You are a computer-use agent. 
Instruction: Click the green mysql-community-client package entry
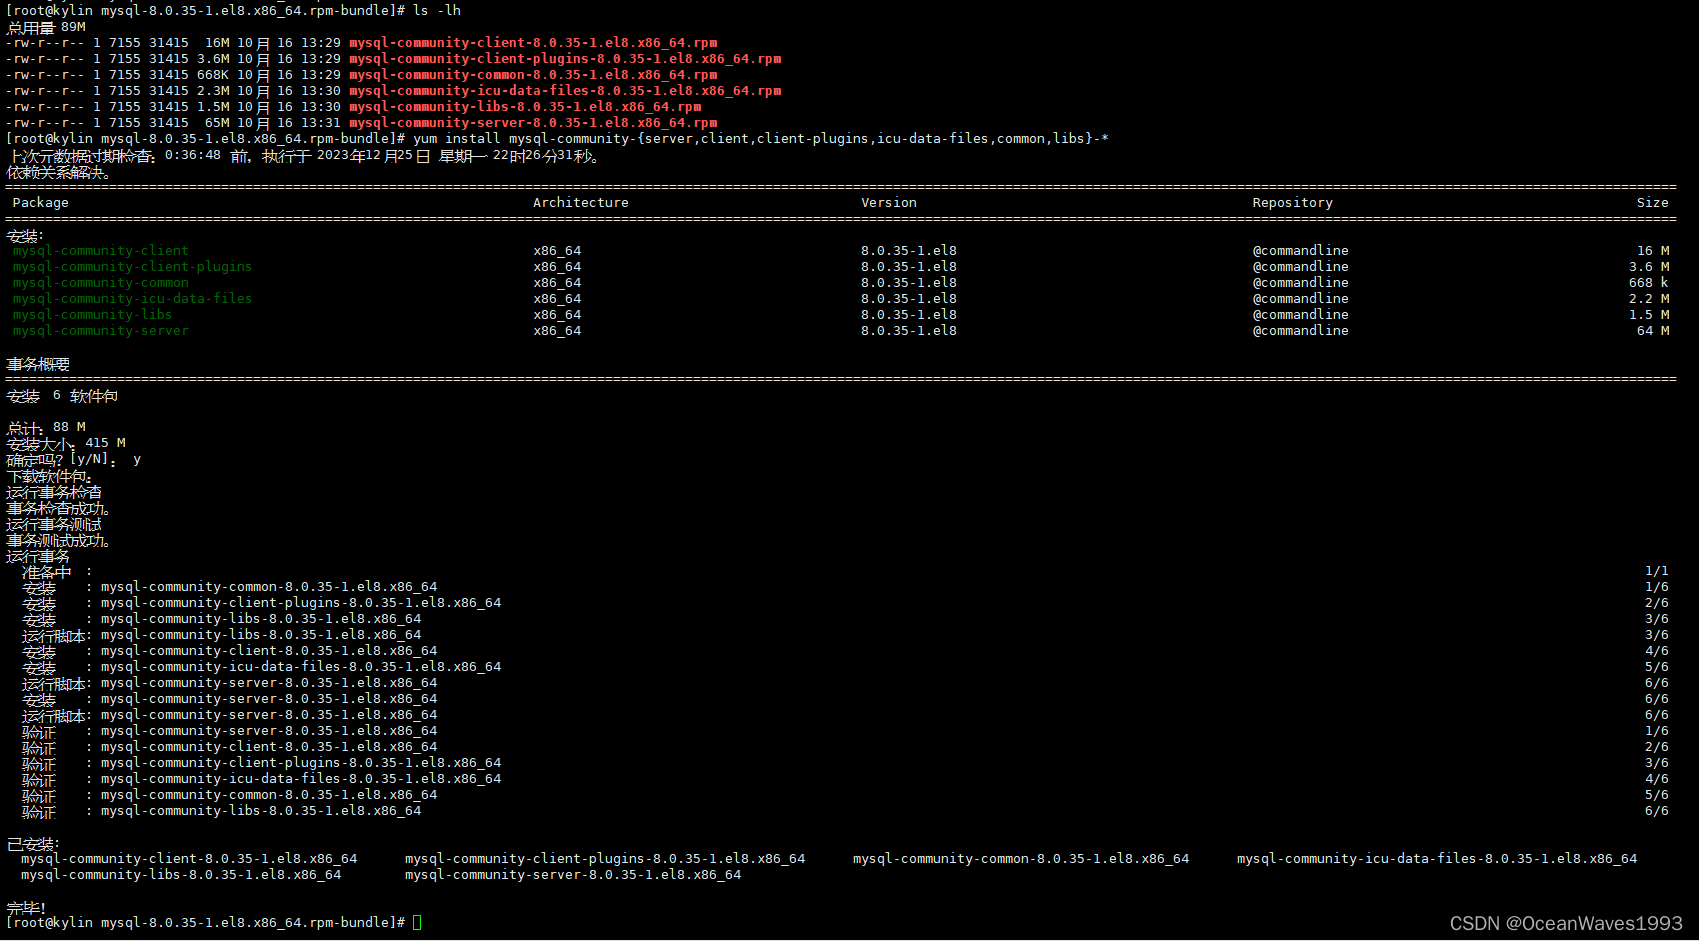click(100, 250)
